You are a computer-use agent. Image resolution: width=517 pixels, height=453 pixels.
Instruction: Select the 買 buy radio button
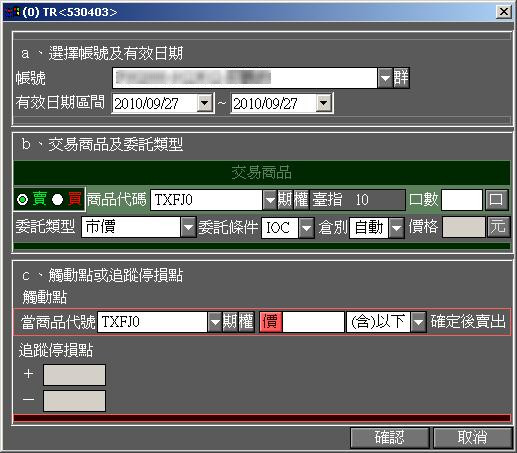pyautogui.click(x=57, y=200)
